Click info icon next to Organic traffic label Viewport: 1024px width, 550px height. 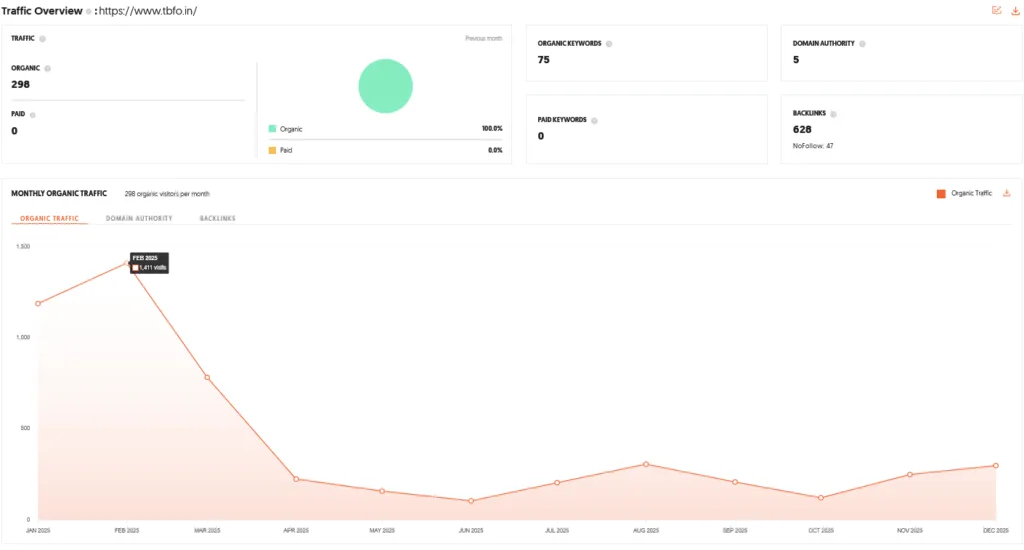tap(48, 68)
